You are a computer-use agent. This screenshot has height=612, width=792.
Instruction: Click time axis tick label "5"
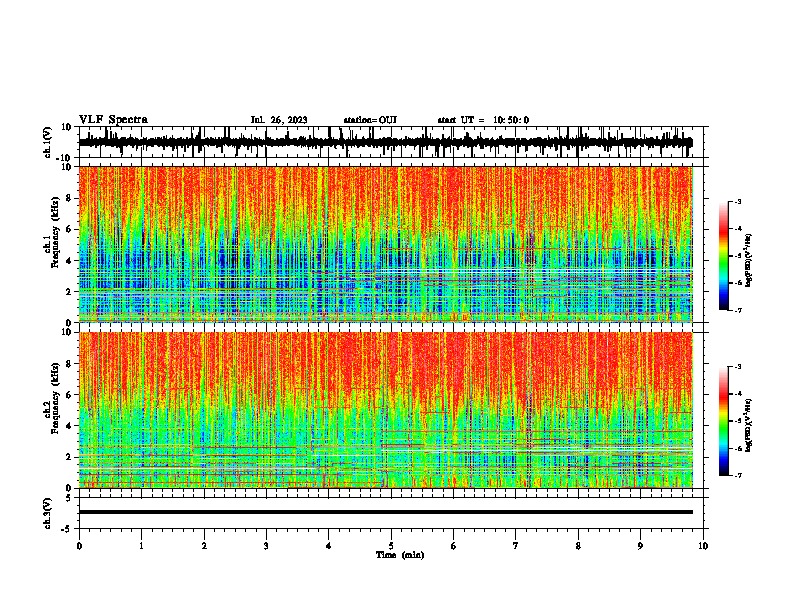[391, 546]
